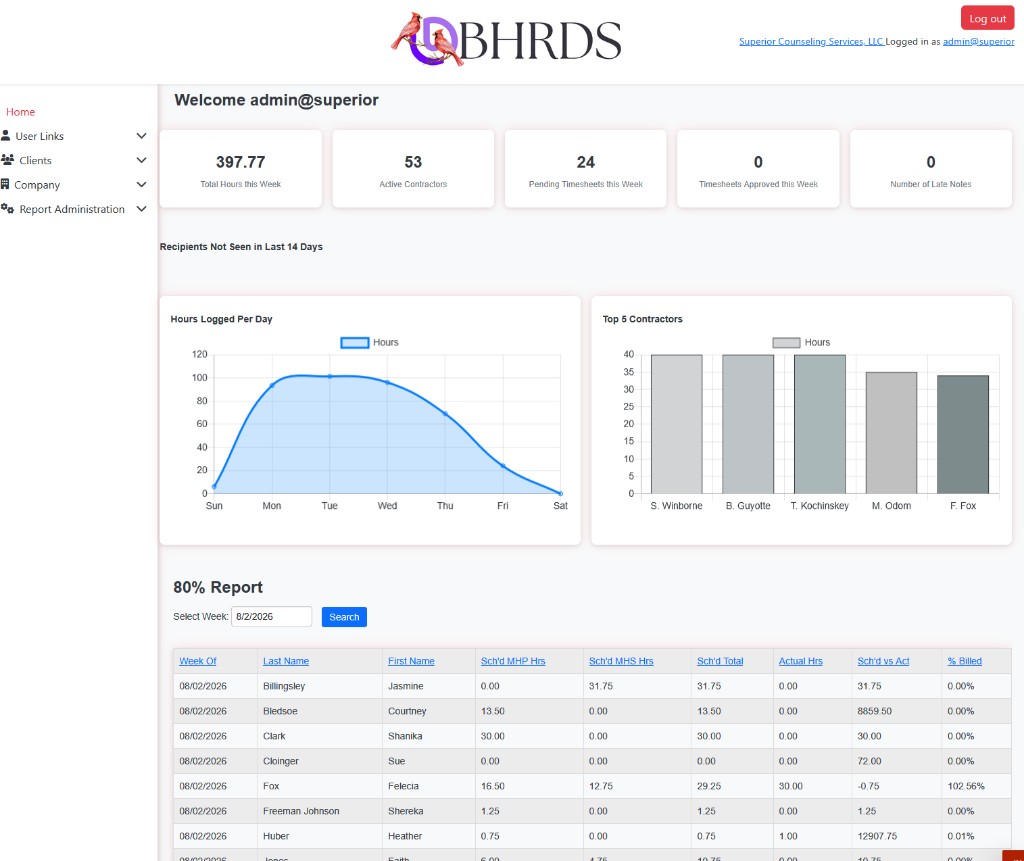
Task: Click the Select Week date field
Action: (x=271, y=617)
